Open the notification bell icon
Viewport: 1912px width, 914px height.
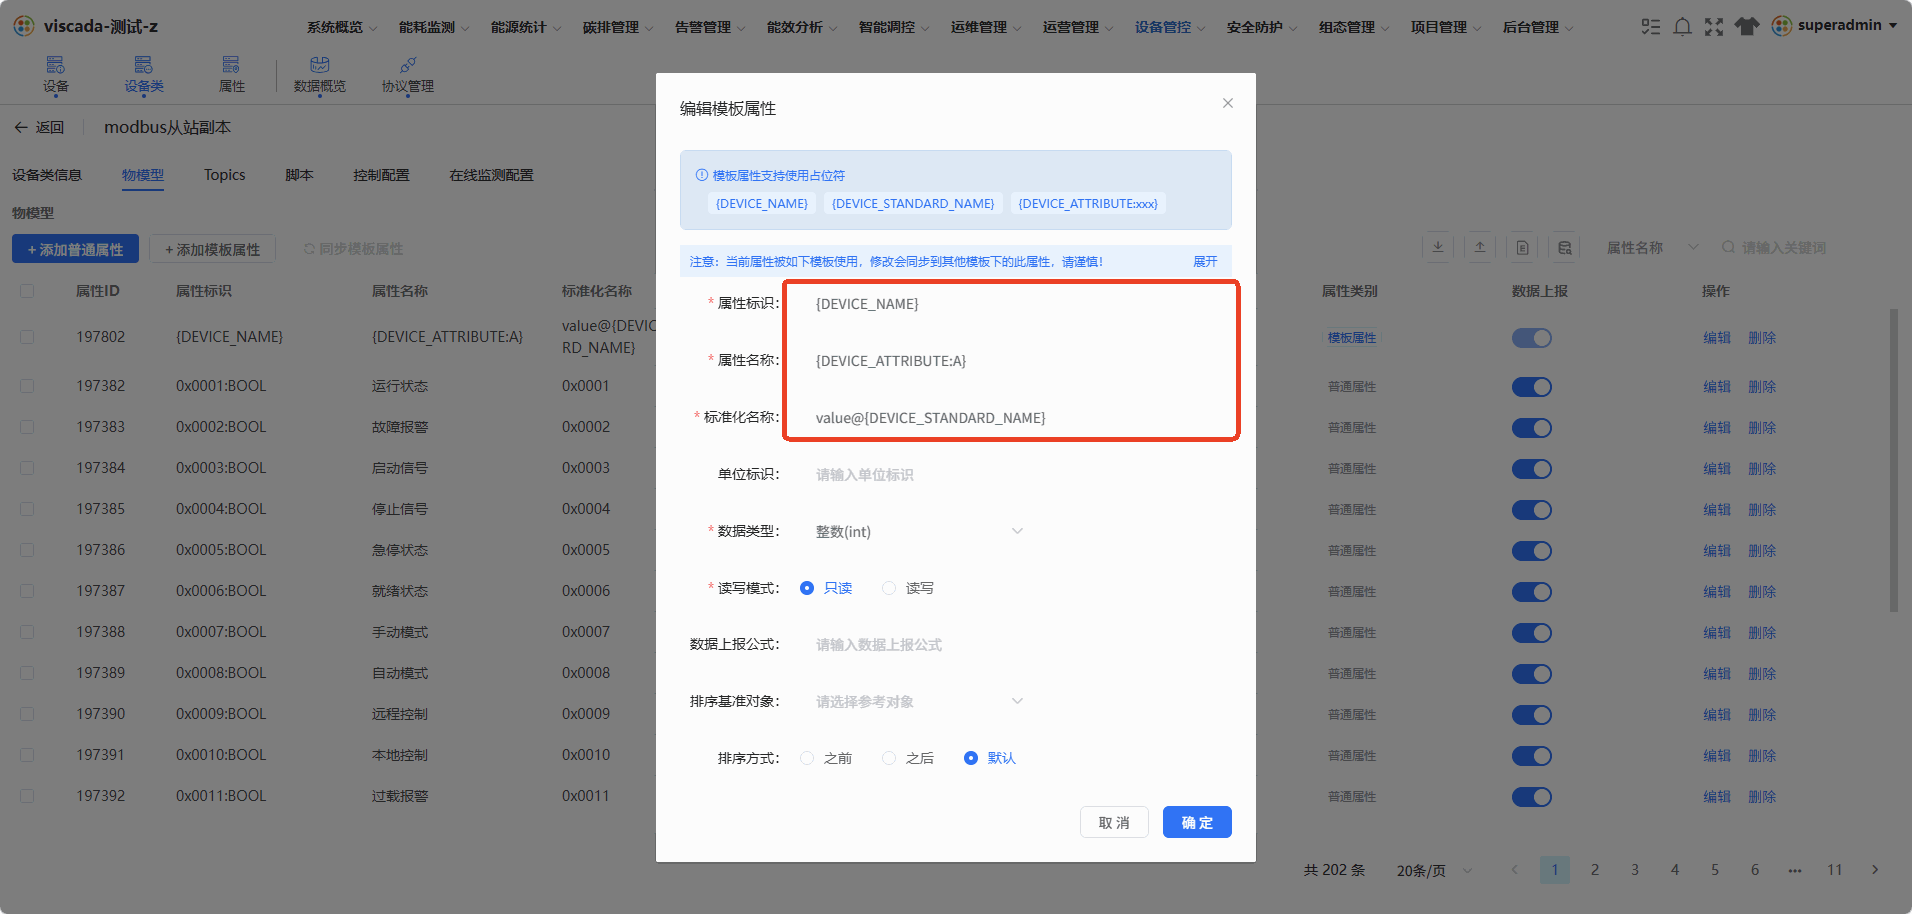[x=1682, y=27]
